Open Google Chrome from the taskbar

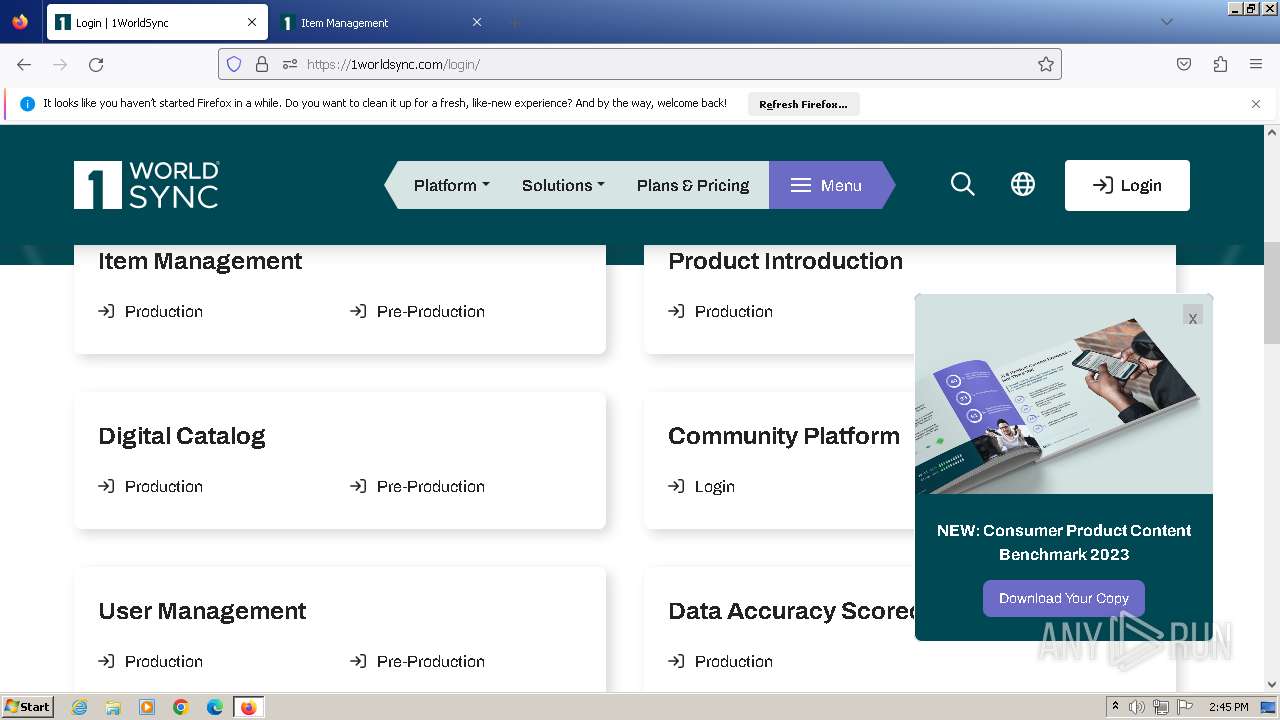click(x=181, y=707)
